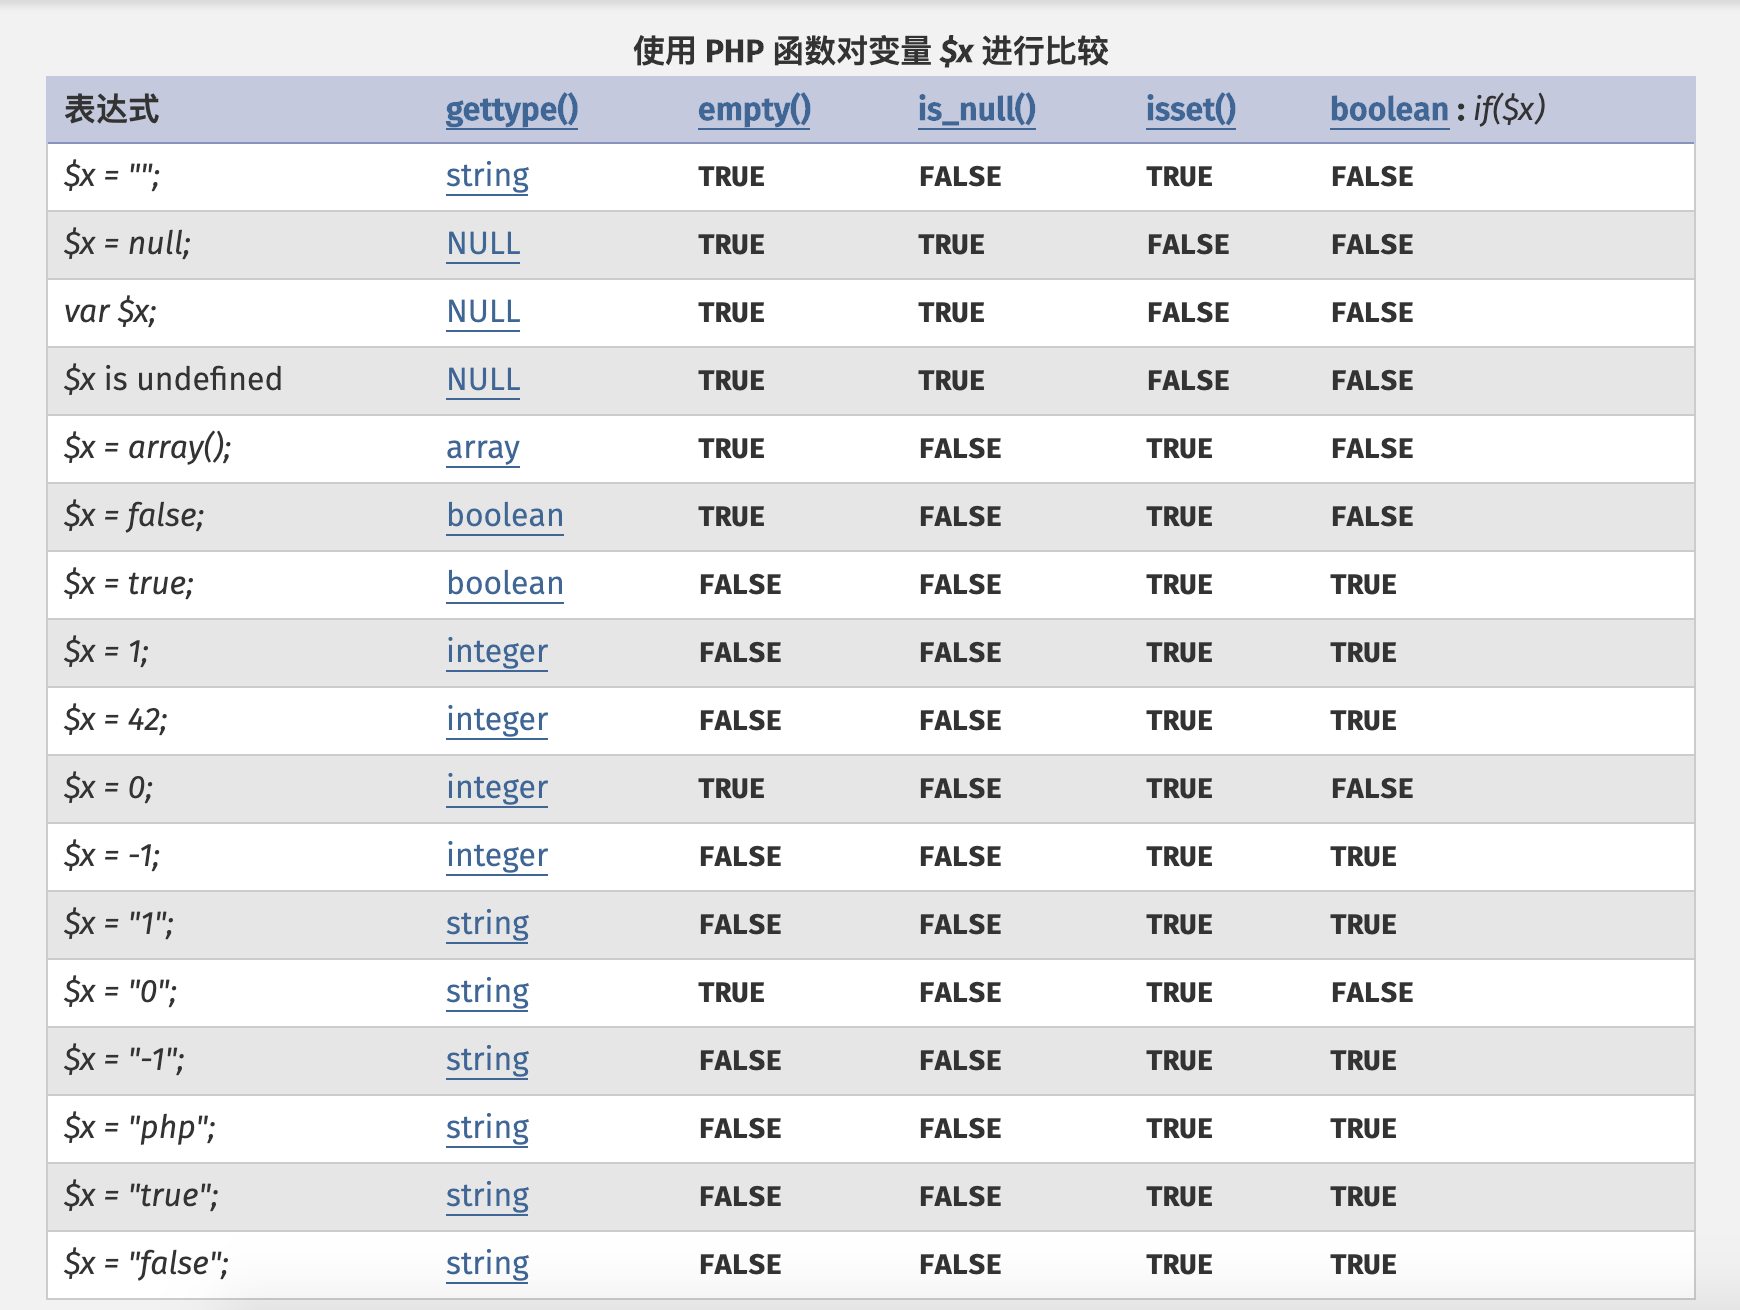Click boolean link in $x = true row

(505, 584)
